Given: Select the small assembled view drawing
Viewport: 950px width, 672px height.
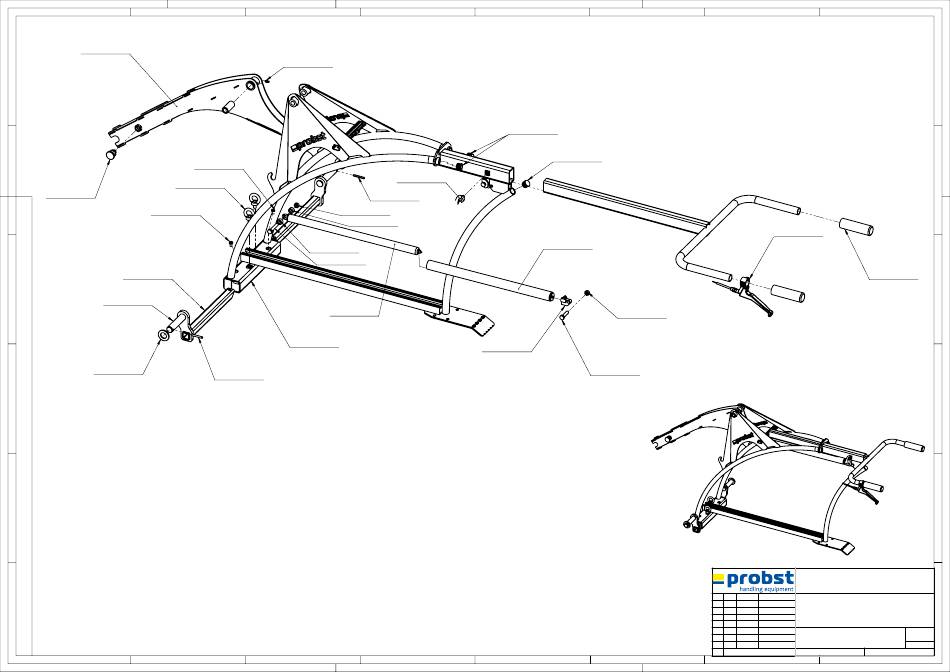Looking at the screenshot, I should point(788,479).
